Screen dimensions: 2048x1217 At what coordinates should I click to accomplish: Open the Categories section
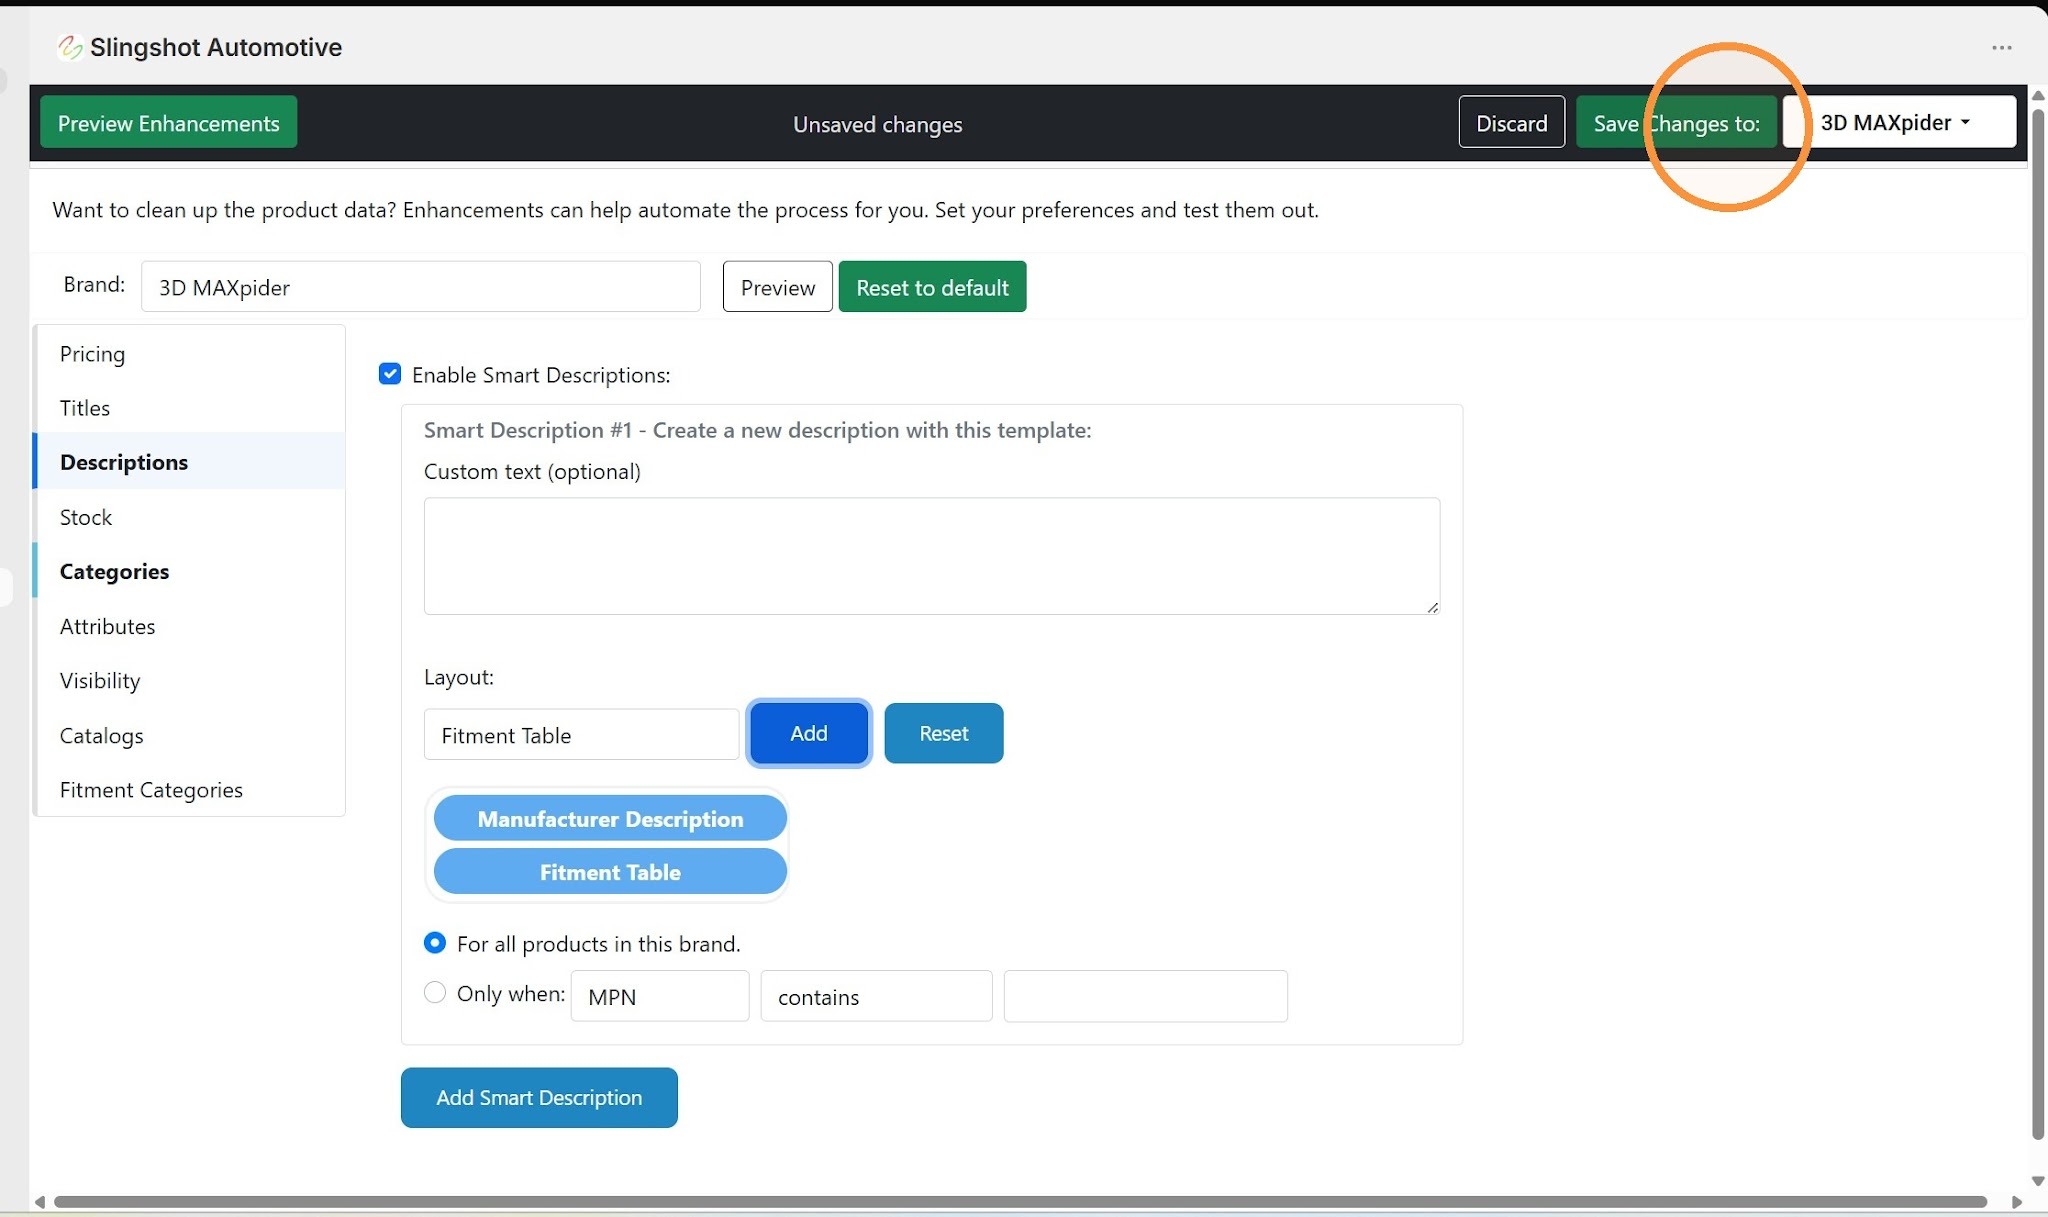pyautogui.click(x=190, y=571)
